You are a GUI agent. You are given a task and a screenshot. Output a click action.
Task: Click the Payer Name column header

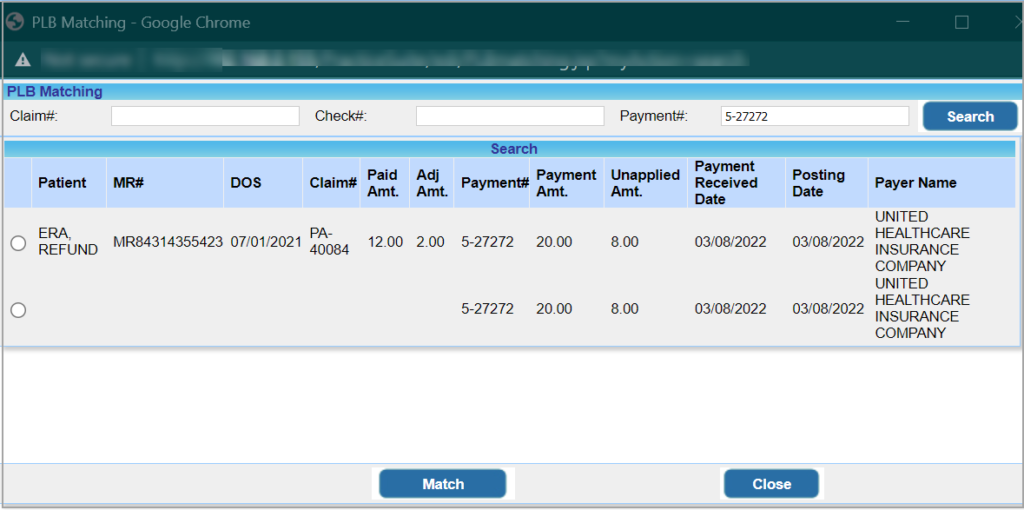pyautogui.click(x=915, y=183)
